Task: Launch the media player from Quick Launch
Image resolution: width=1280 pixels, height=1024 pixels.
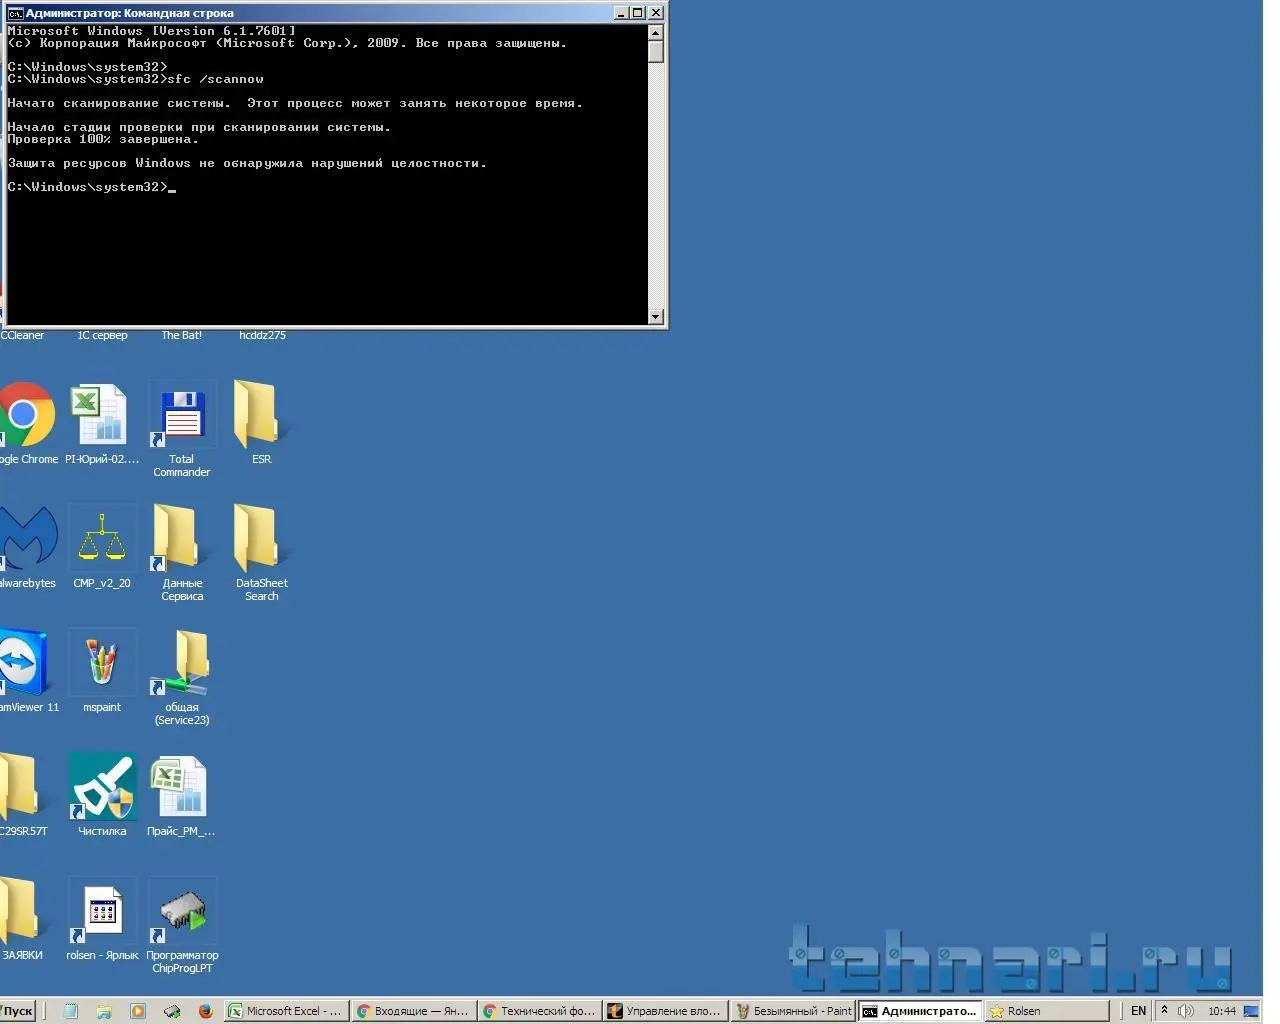Action: click(x=138, y=1011)
